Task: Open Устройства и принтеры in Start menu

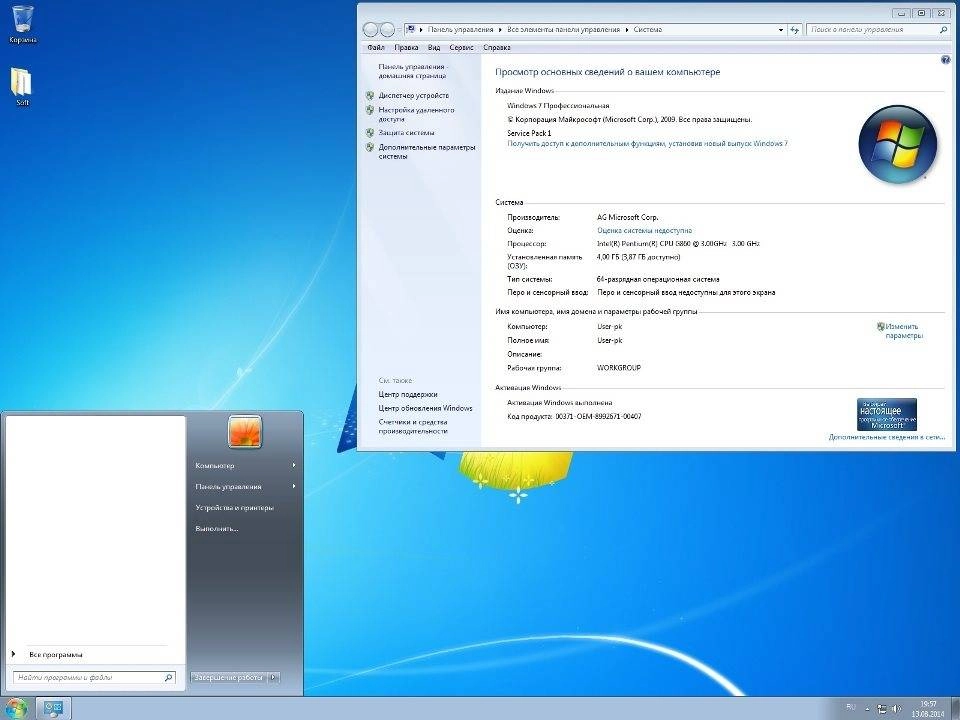Action: pyautogui.click(x=234, y=508)
